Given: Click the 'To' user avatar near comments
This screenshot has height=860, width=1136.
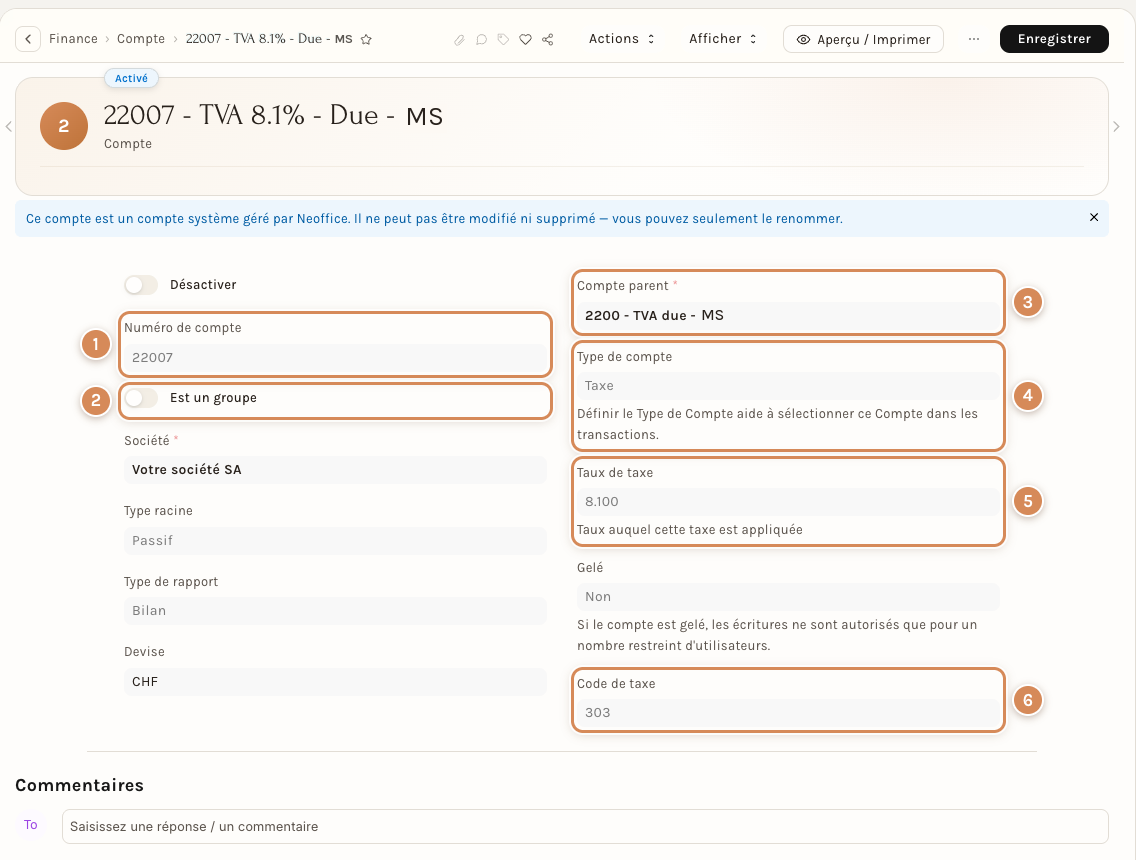Looking at the screenshot, I should click(30, 824).
